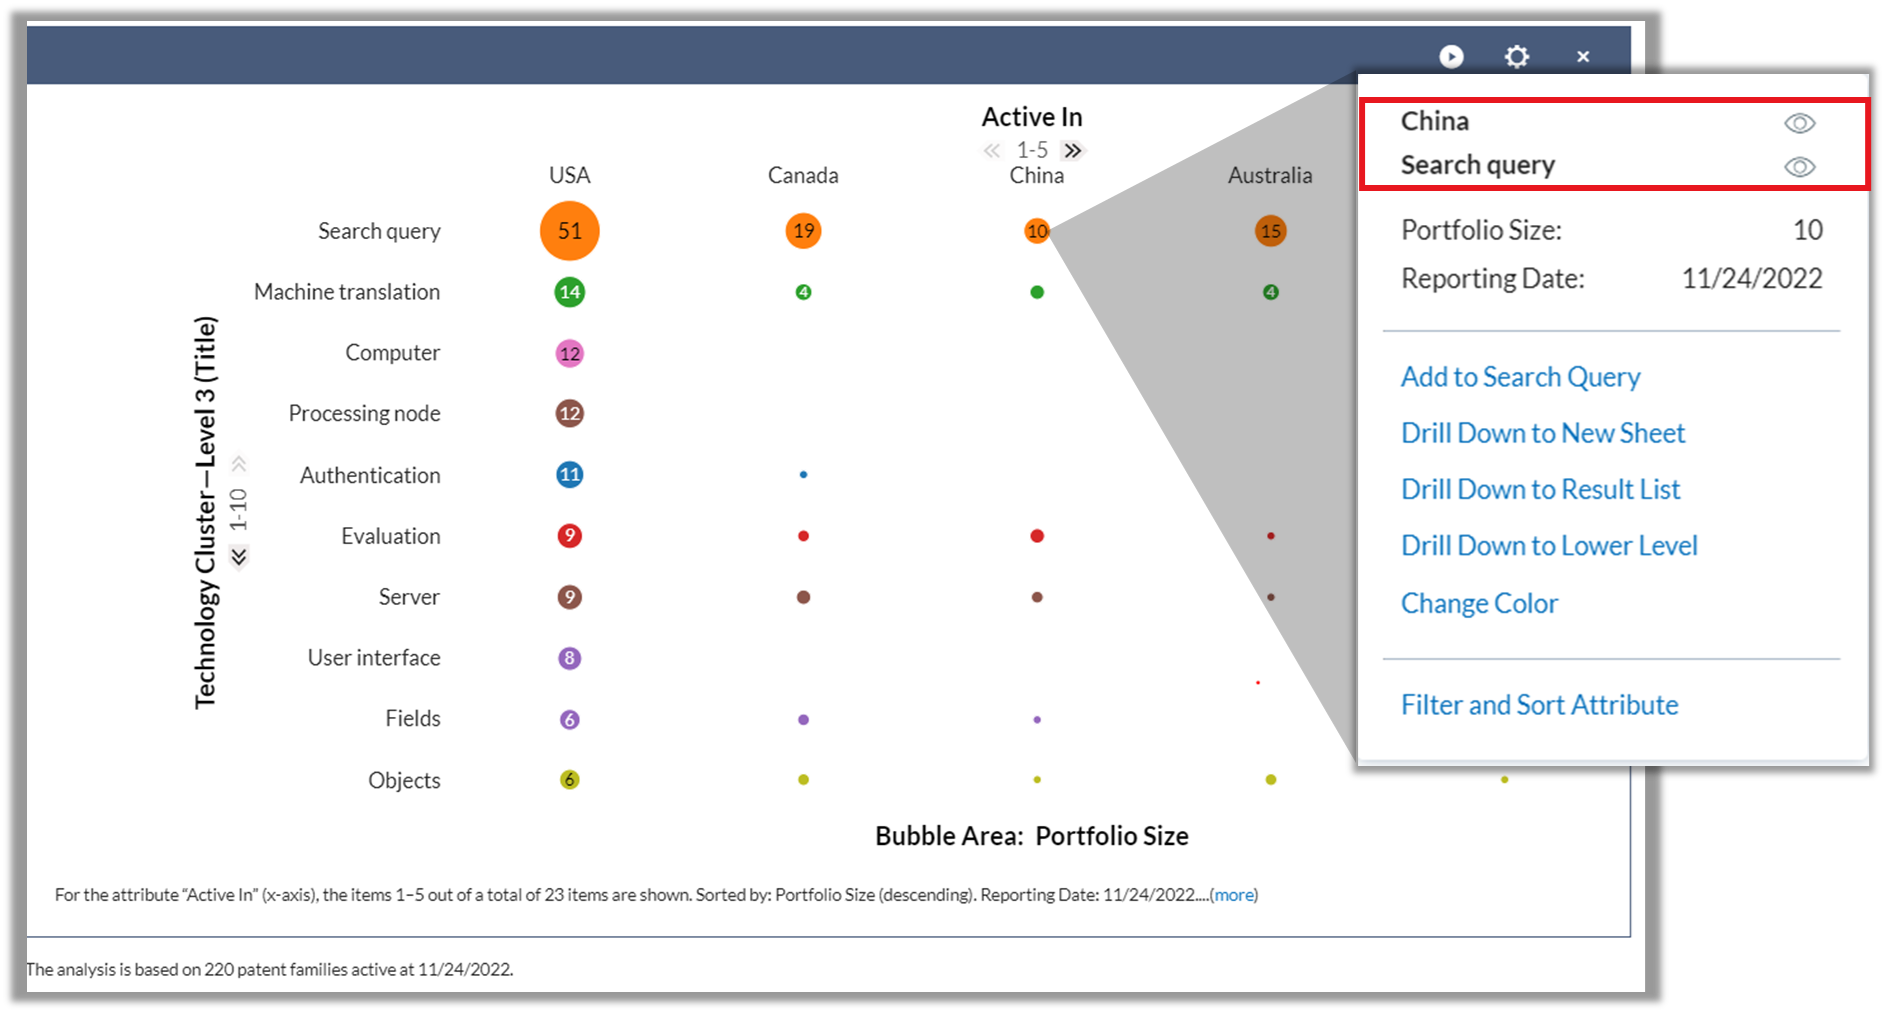Select Drill Down to Result List

pyautogui.click(x=1540, y=489)
